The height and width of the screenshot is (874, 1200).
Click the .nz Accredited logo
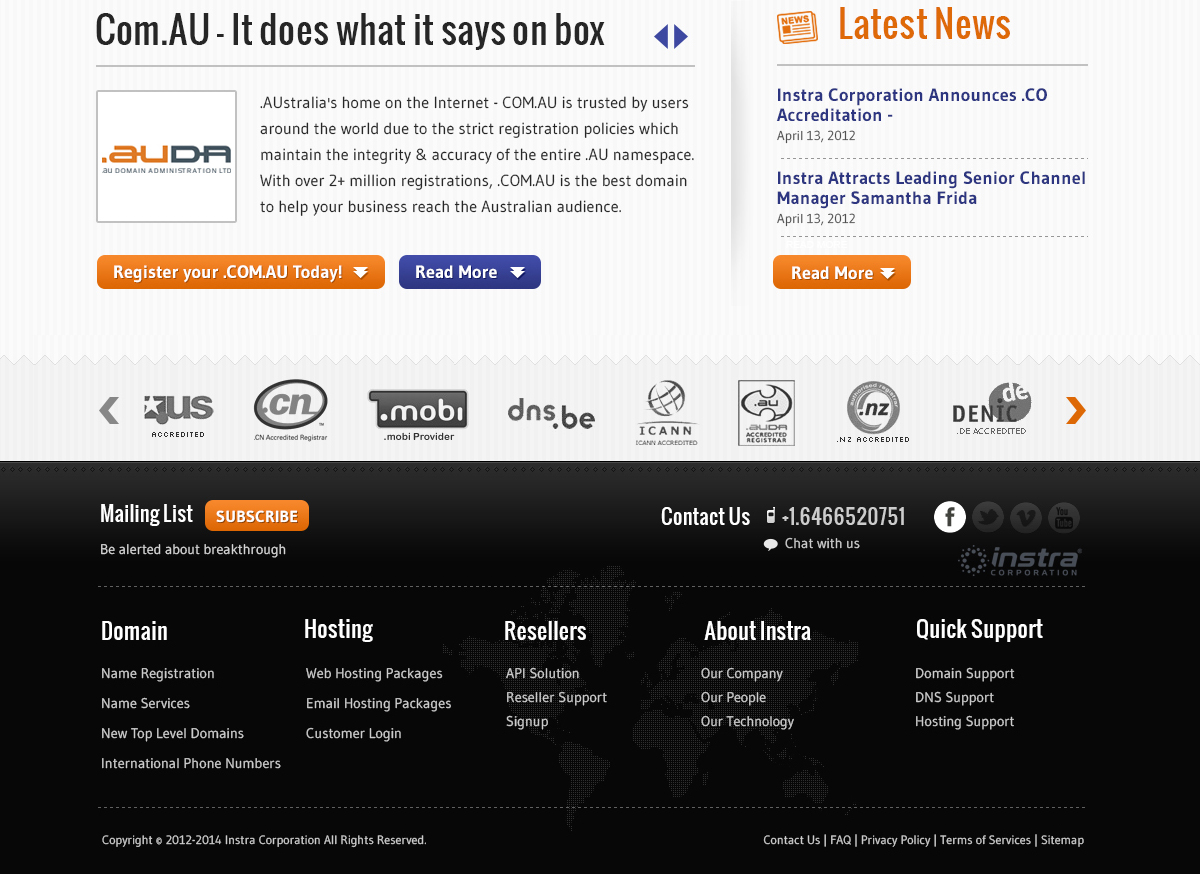(x=873, y=411)
